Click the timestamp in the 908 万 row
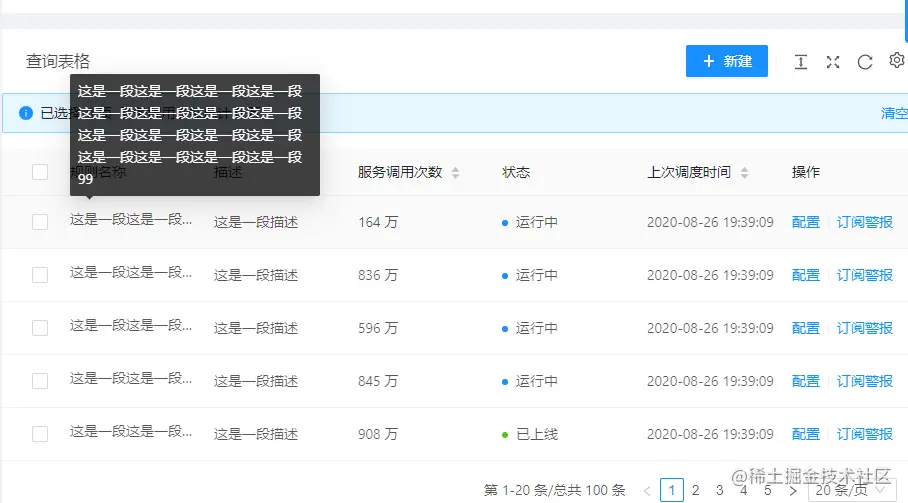908x503 pixels. (710, 434)
